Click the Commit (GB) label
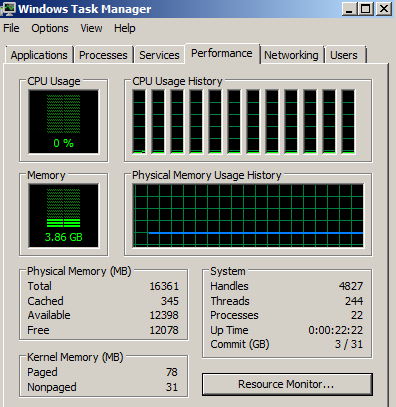 tap(240, 344)
